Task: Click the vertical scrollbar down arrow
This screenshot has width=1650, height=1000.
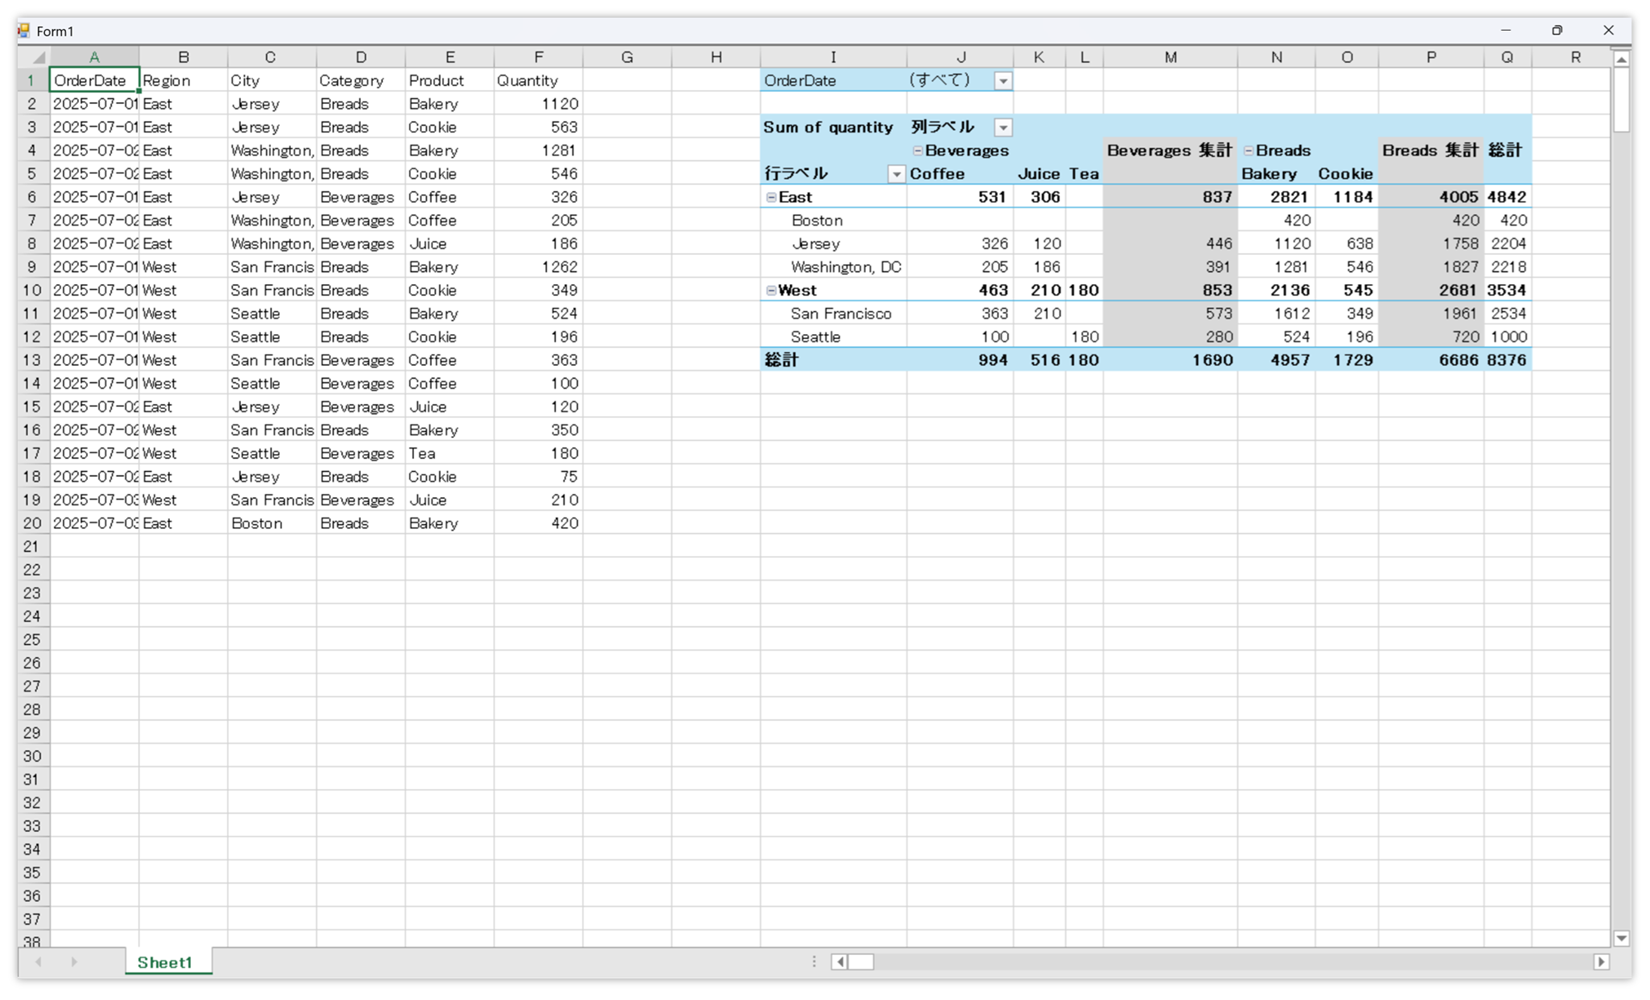Action: point(1622,938)
